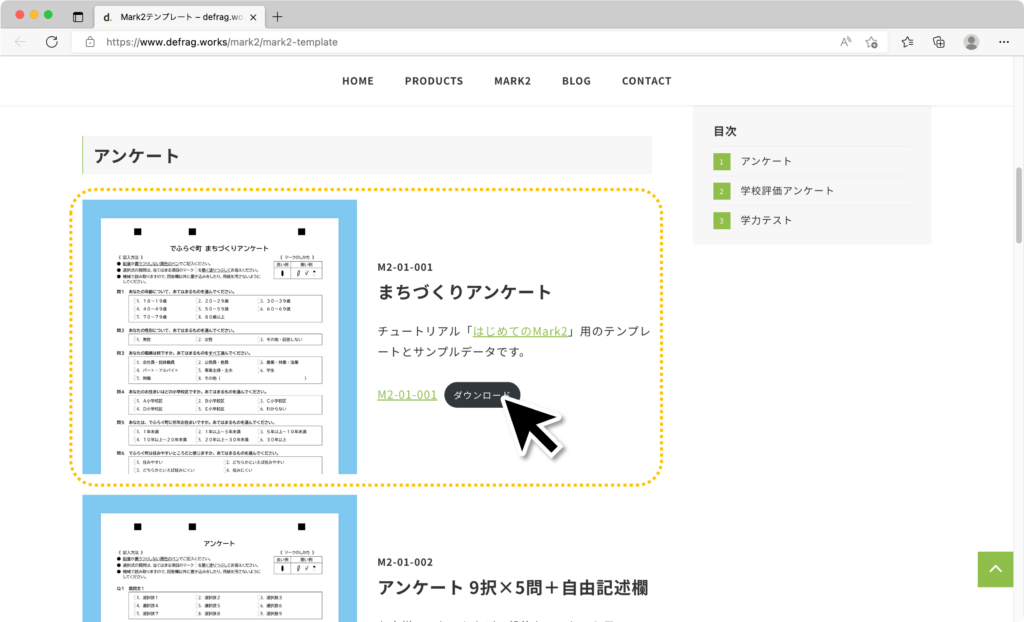Viewport: 1024px width, 622px height.
Task: Click the browser back arrow
Action: tap(20, 42)
